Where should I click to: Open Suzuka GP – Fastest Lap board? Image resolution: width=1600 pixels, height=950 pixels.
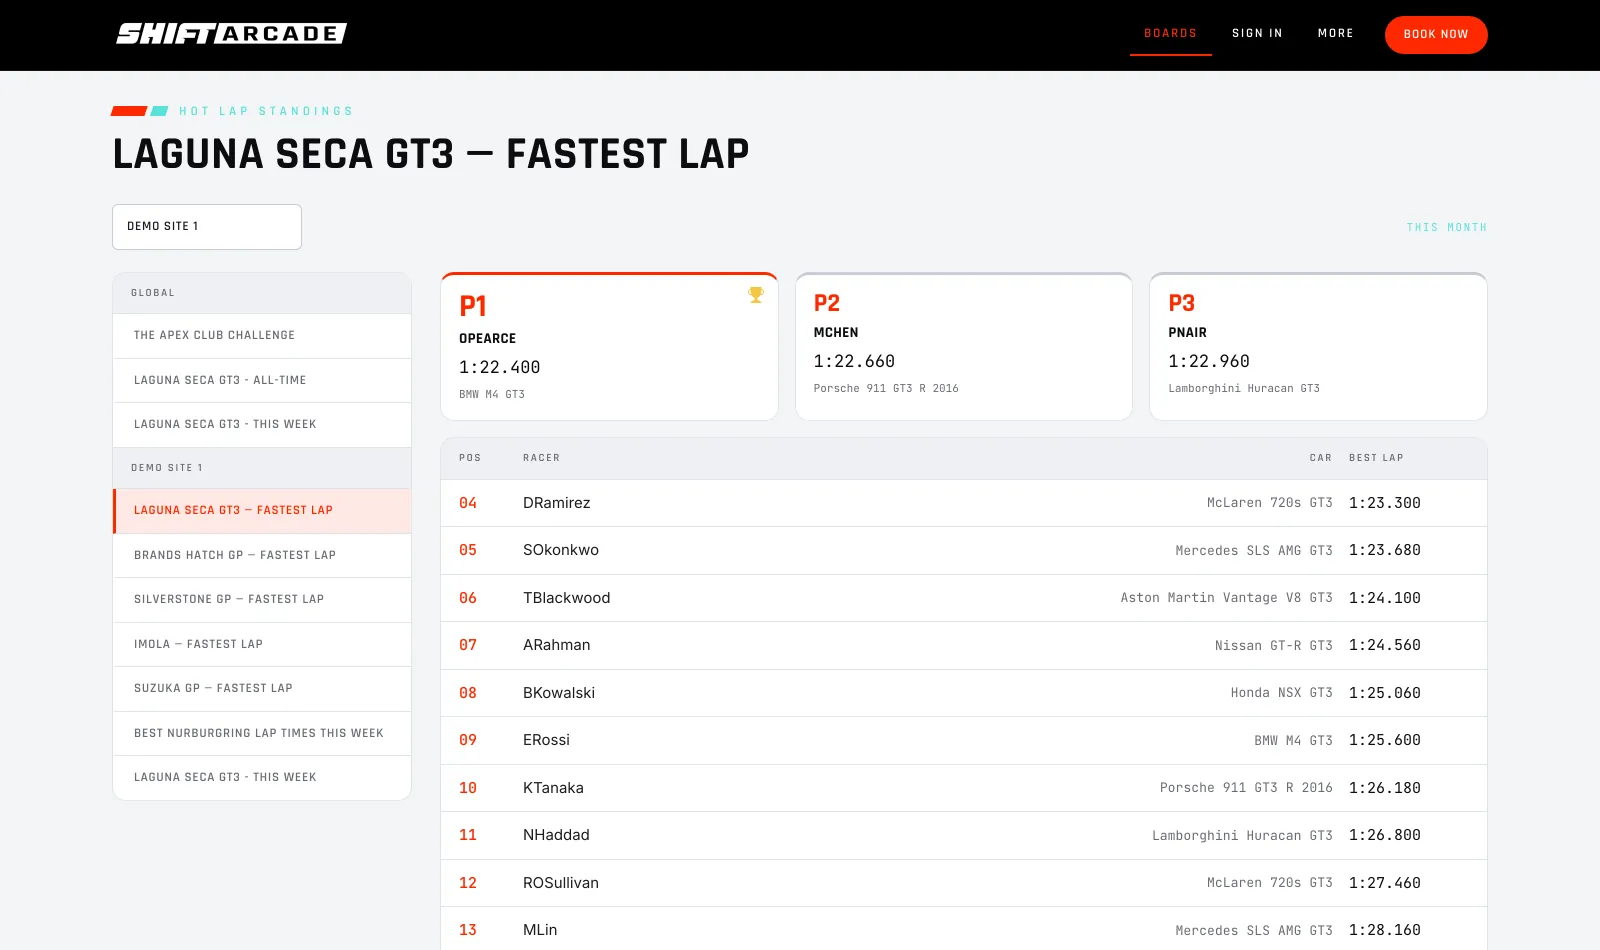[x=262, y=689]
